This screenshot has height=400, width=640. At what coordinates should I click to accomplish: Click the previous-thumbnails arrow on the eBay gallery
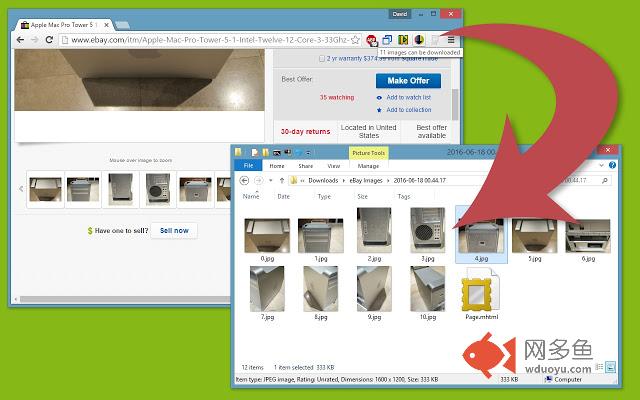tap(21, 189)
